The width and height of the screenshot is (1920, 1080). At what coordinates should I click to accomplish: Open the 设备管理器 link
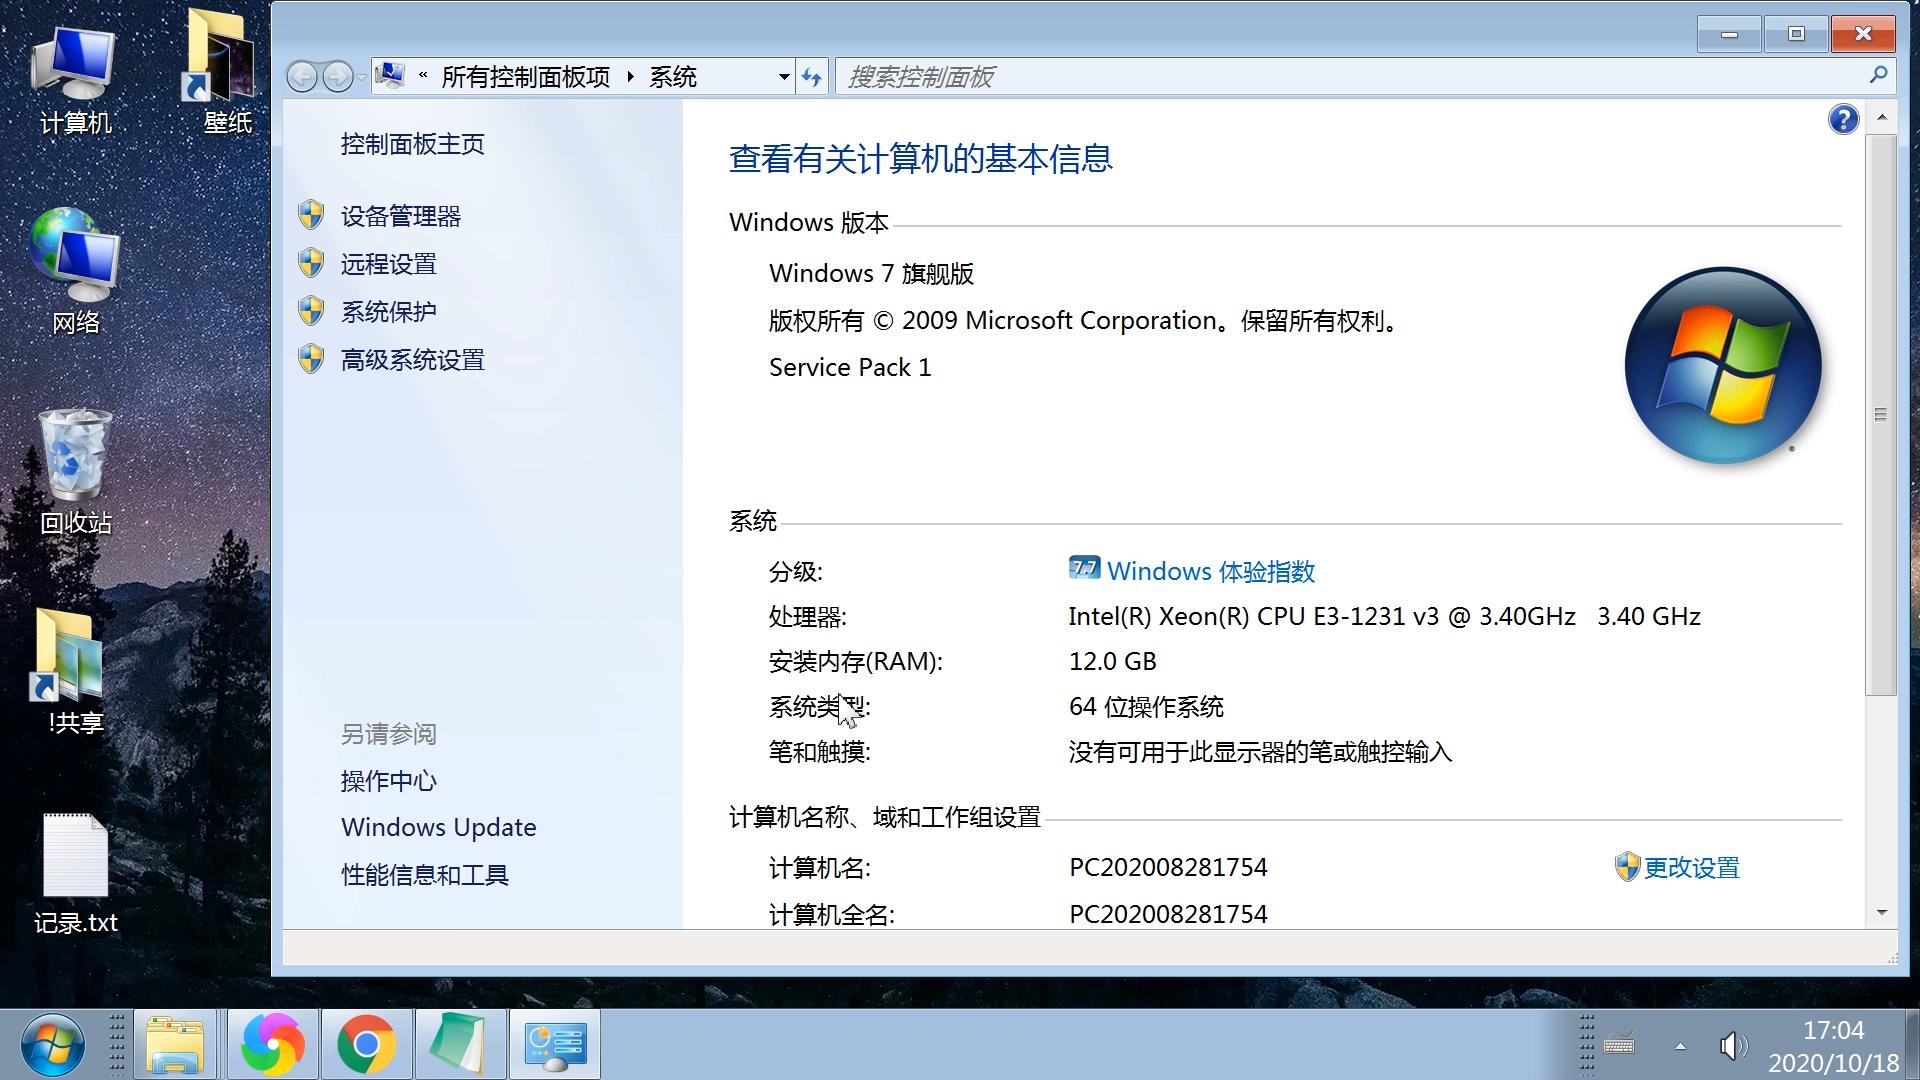point(400,216)
